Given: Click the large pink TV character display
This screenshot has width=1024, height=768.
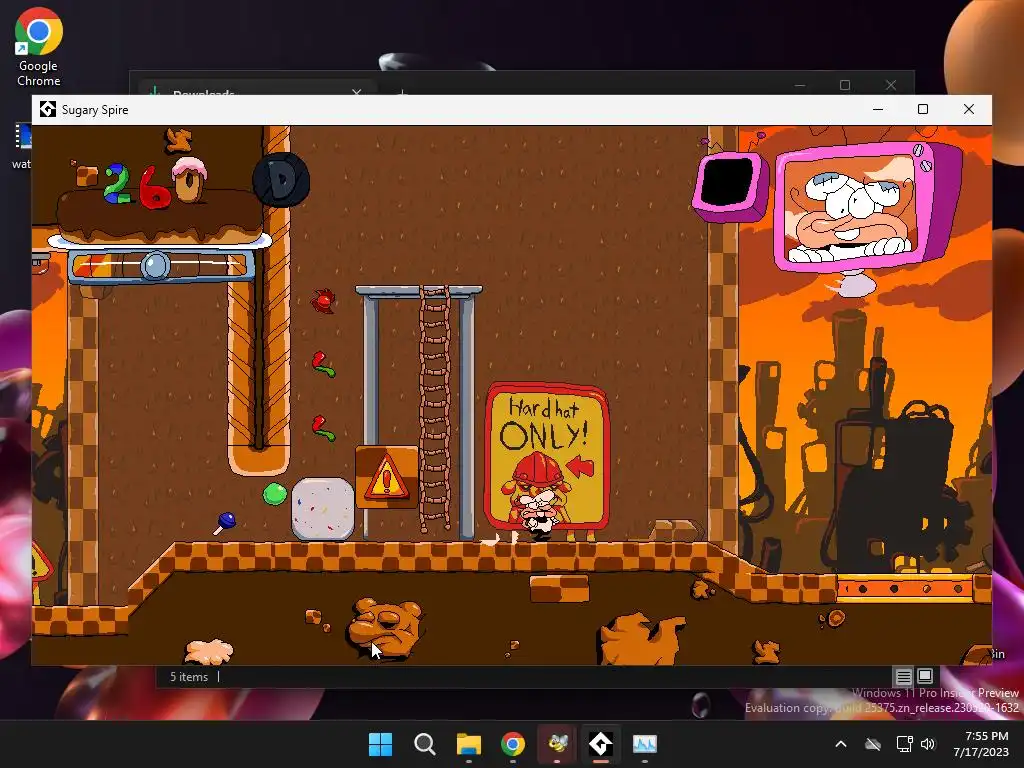Looking at the screenshot, I should (x=869, y=209).
